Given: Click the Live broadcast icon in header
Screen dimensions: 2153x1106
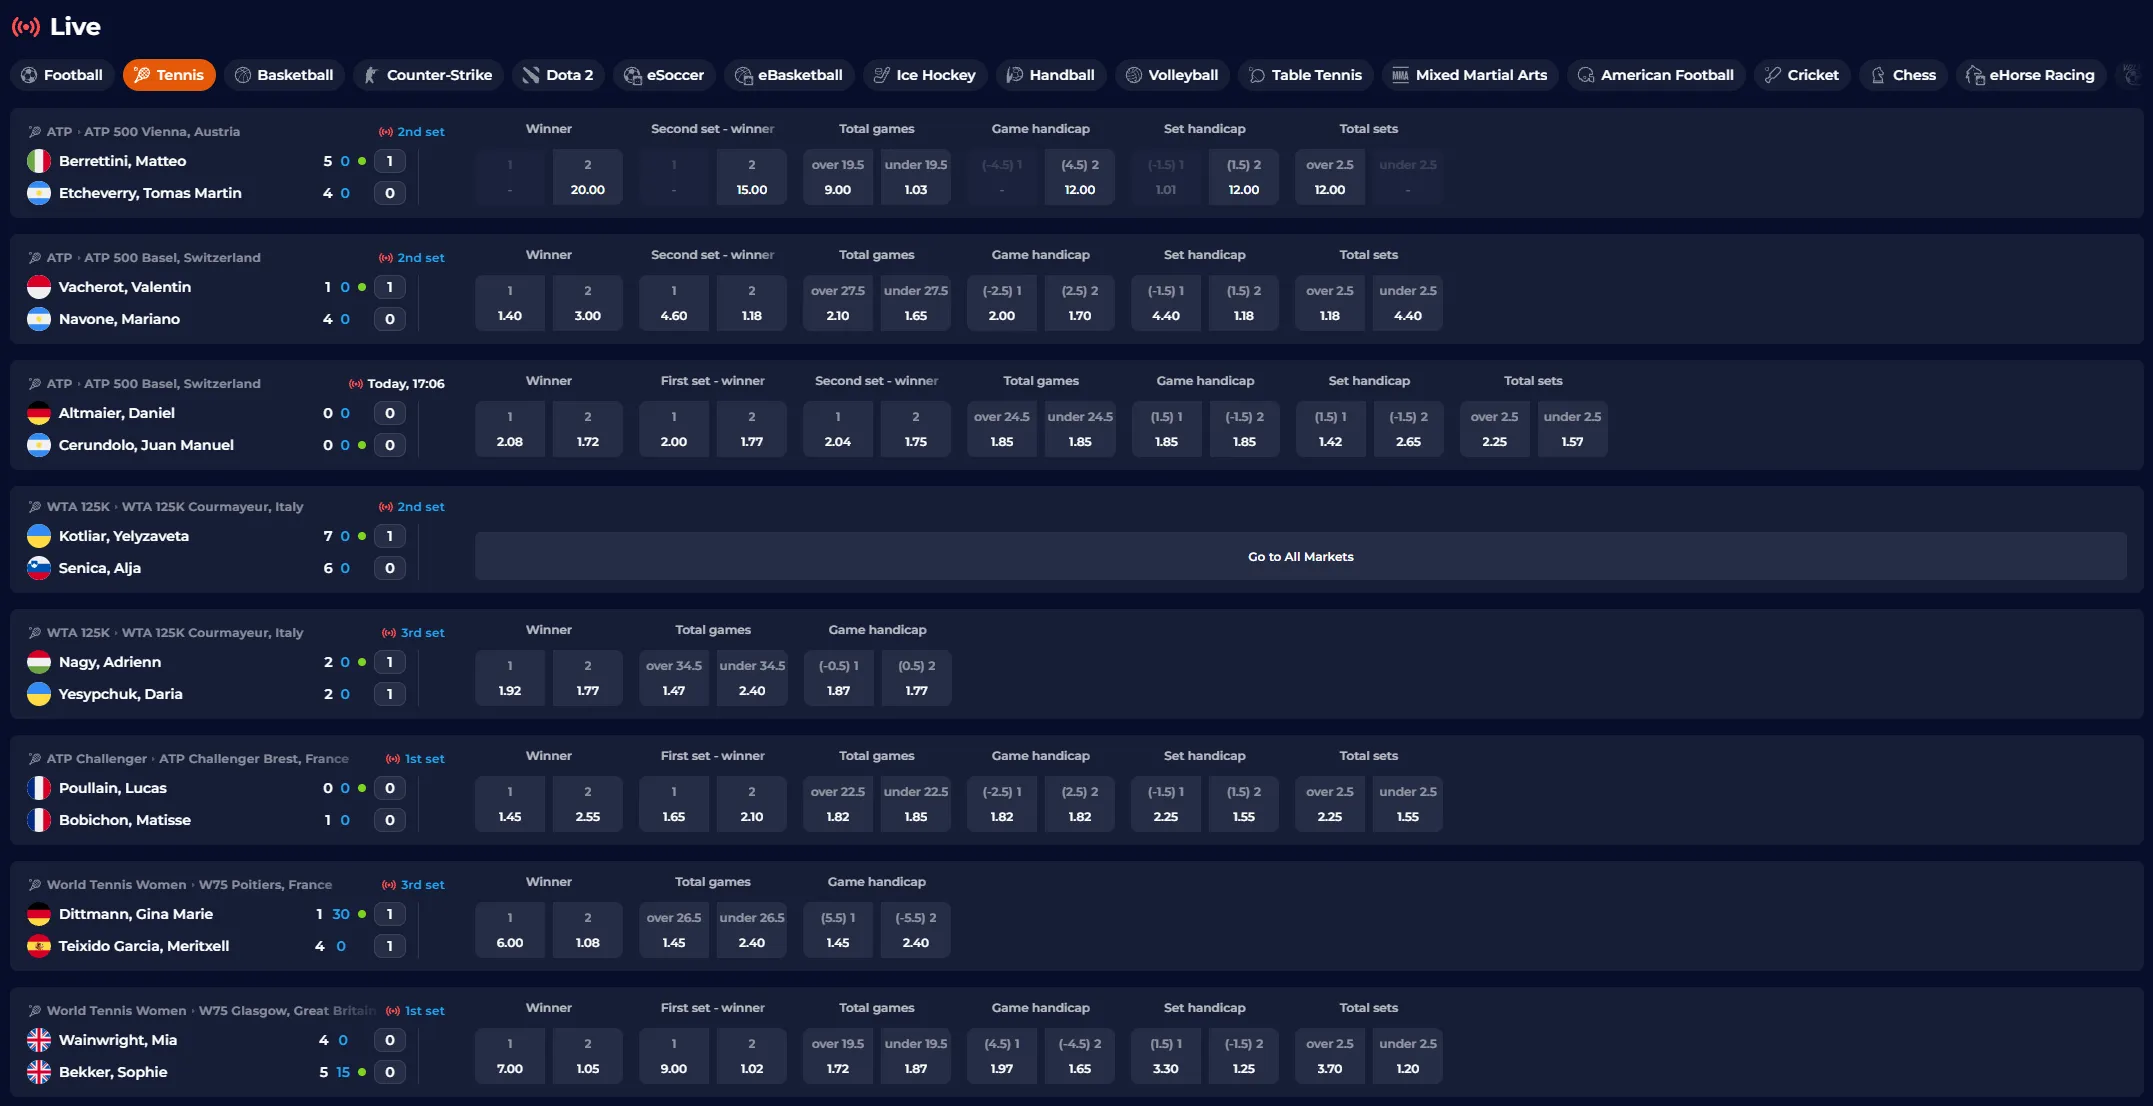Looking at the screenshot, I should coord(26,27).
